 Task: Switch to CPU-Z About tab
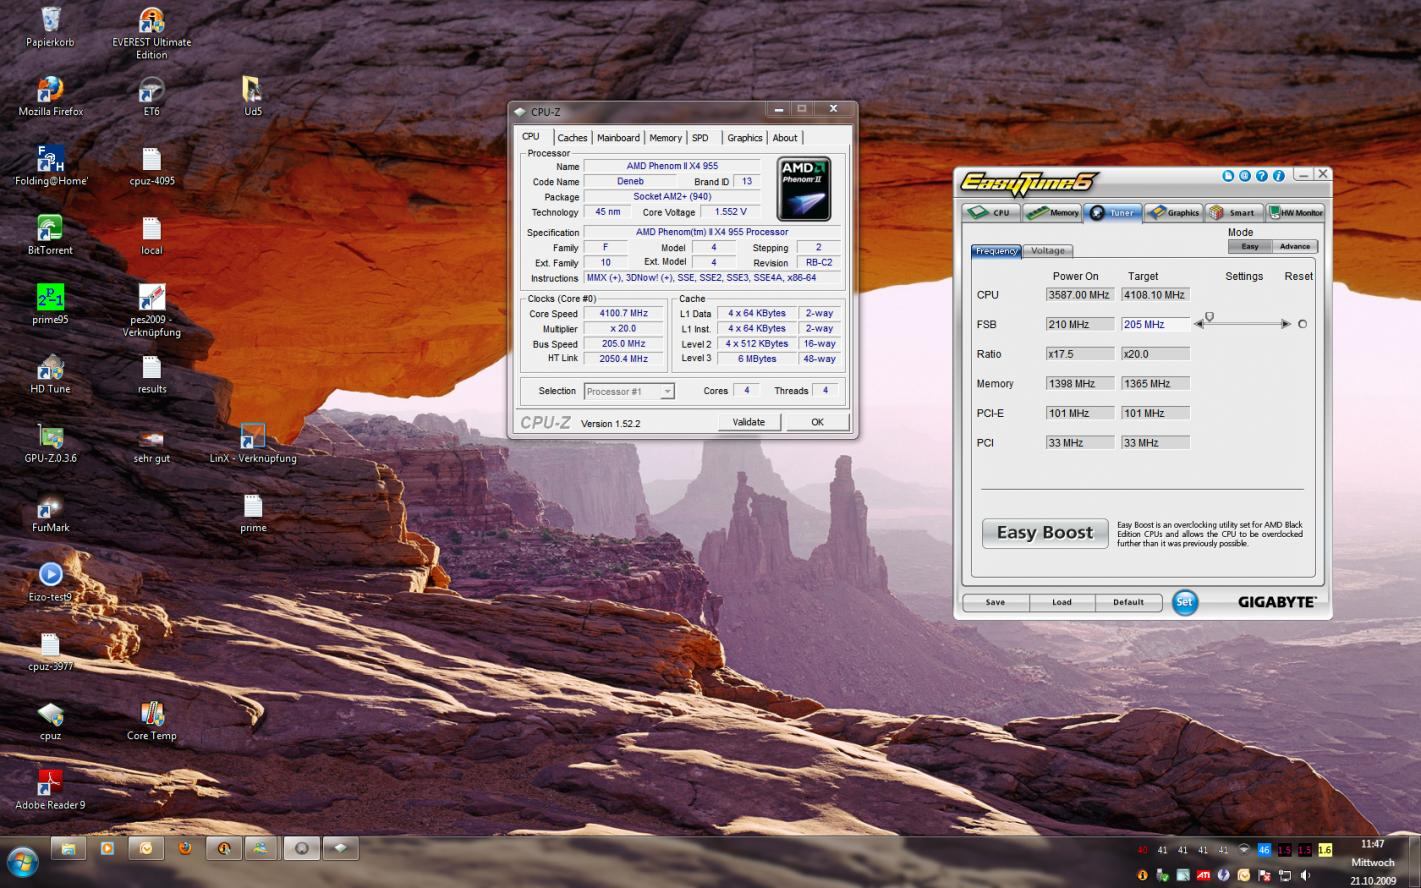[x=785, y=138]
